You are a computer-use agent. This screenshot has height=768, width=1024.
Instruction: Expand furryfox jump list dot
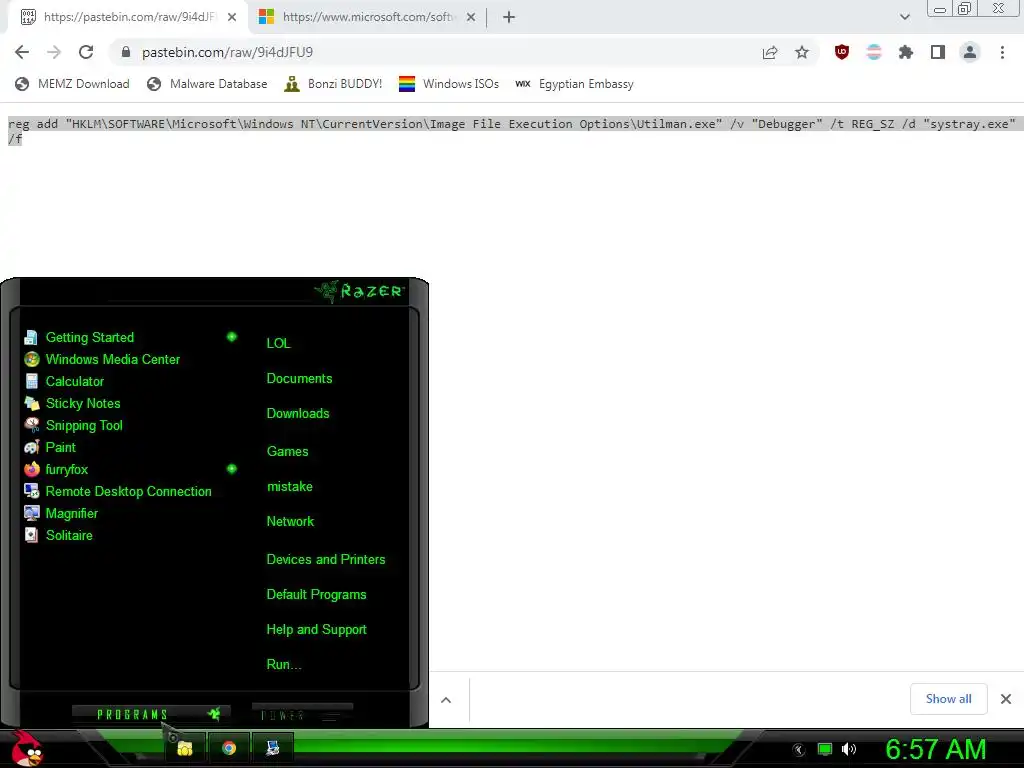[231, 469]
